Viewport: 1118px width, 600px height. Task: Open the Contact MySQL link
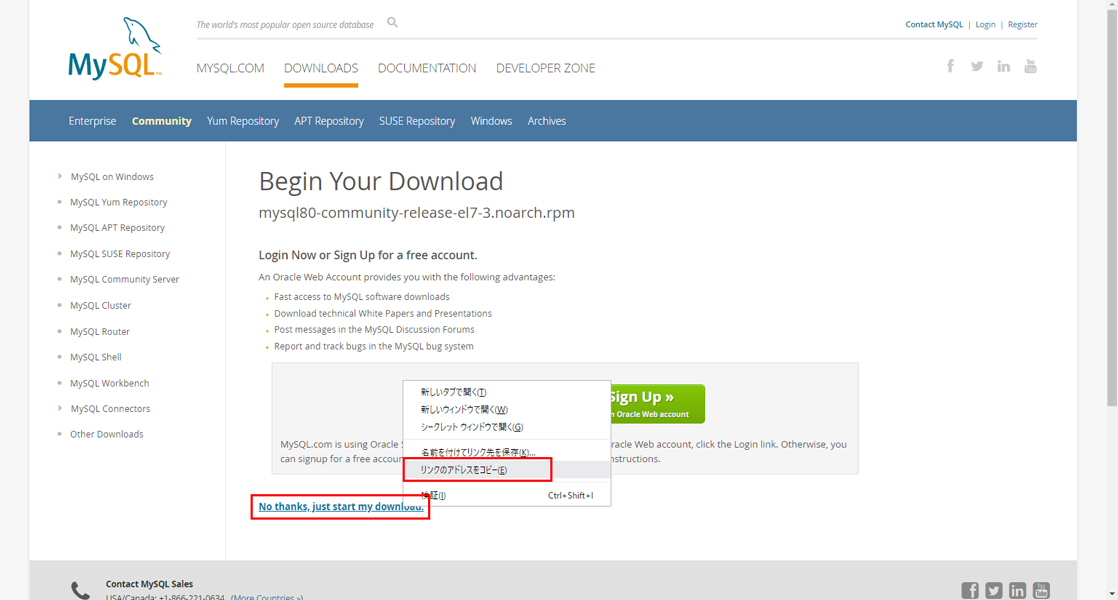[934, 24]
